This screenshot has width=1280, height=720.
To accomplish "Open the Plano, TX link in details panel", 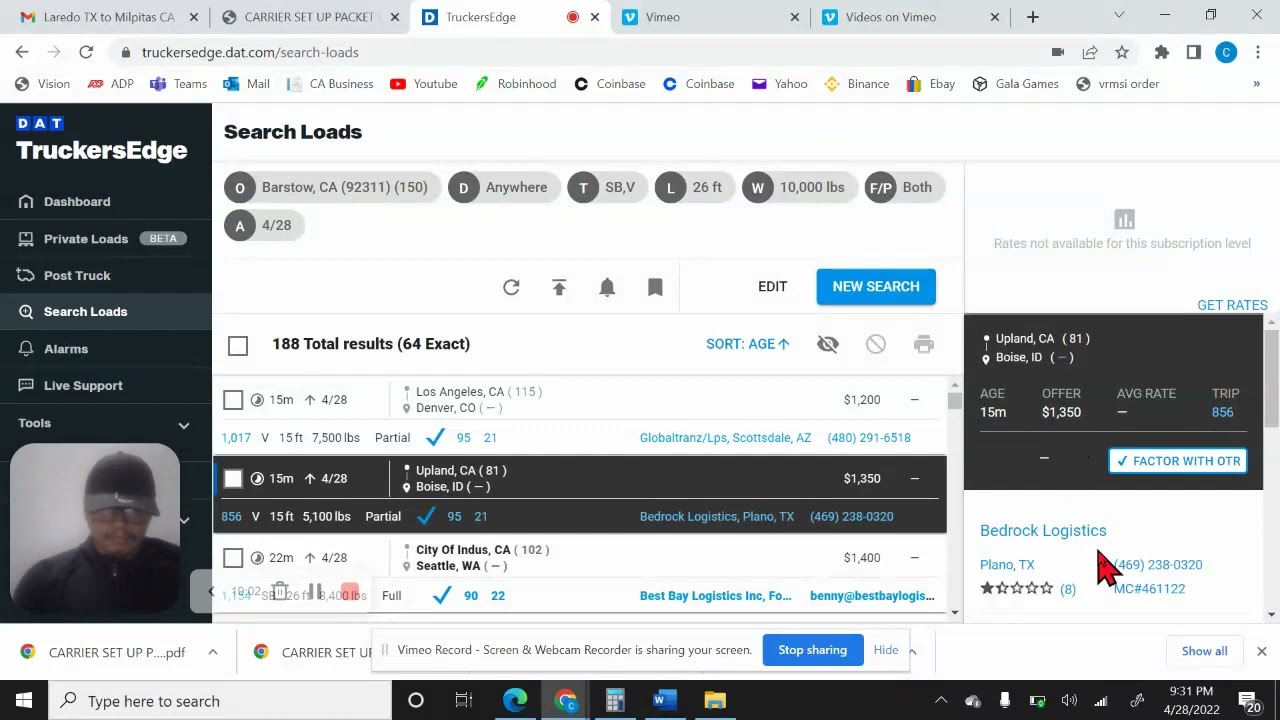I will coord(1007,565).
